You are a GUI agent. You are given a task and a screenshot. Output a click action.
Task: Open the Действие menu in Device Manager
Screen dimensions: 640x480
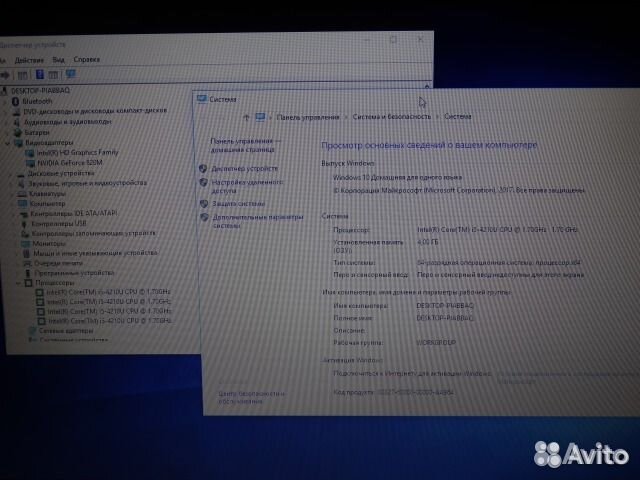(x=29, y=60)
